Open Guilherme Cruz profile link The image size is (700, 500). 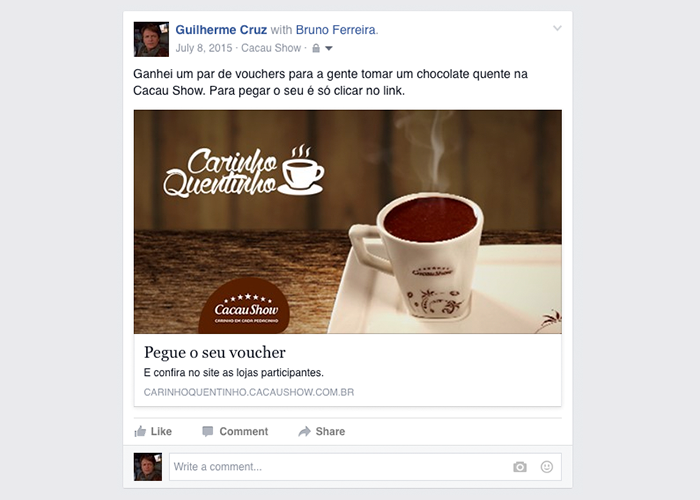[221, 30]
